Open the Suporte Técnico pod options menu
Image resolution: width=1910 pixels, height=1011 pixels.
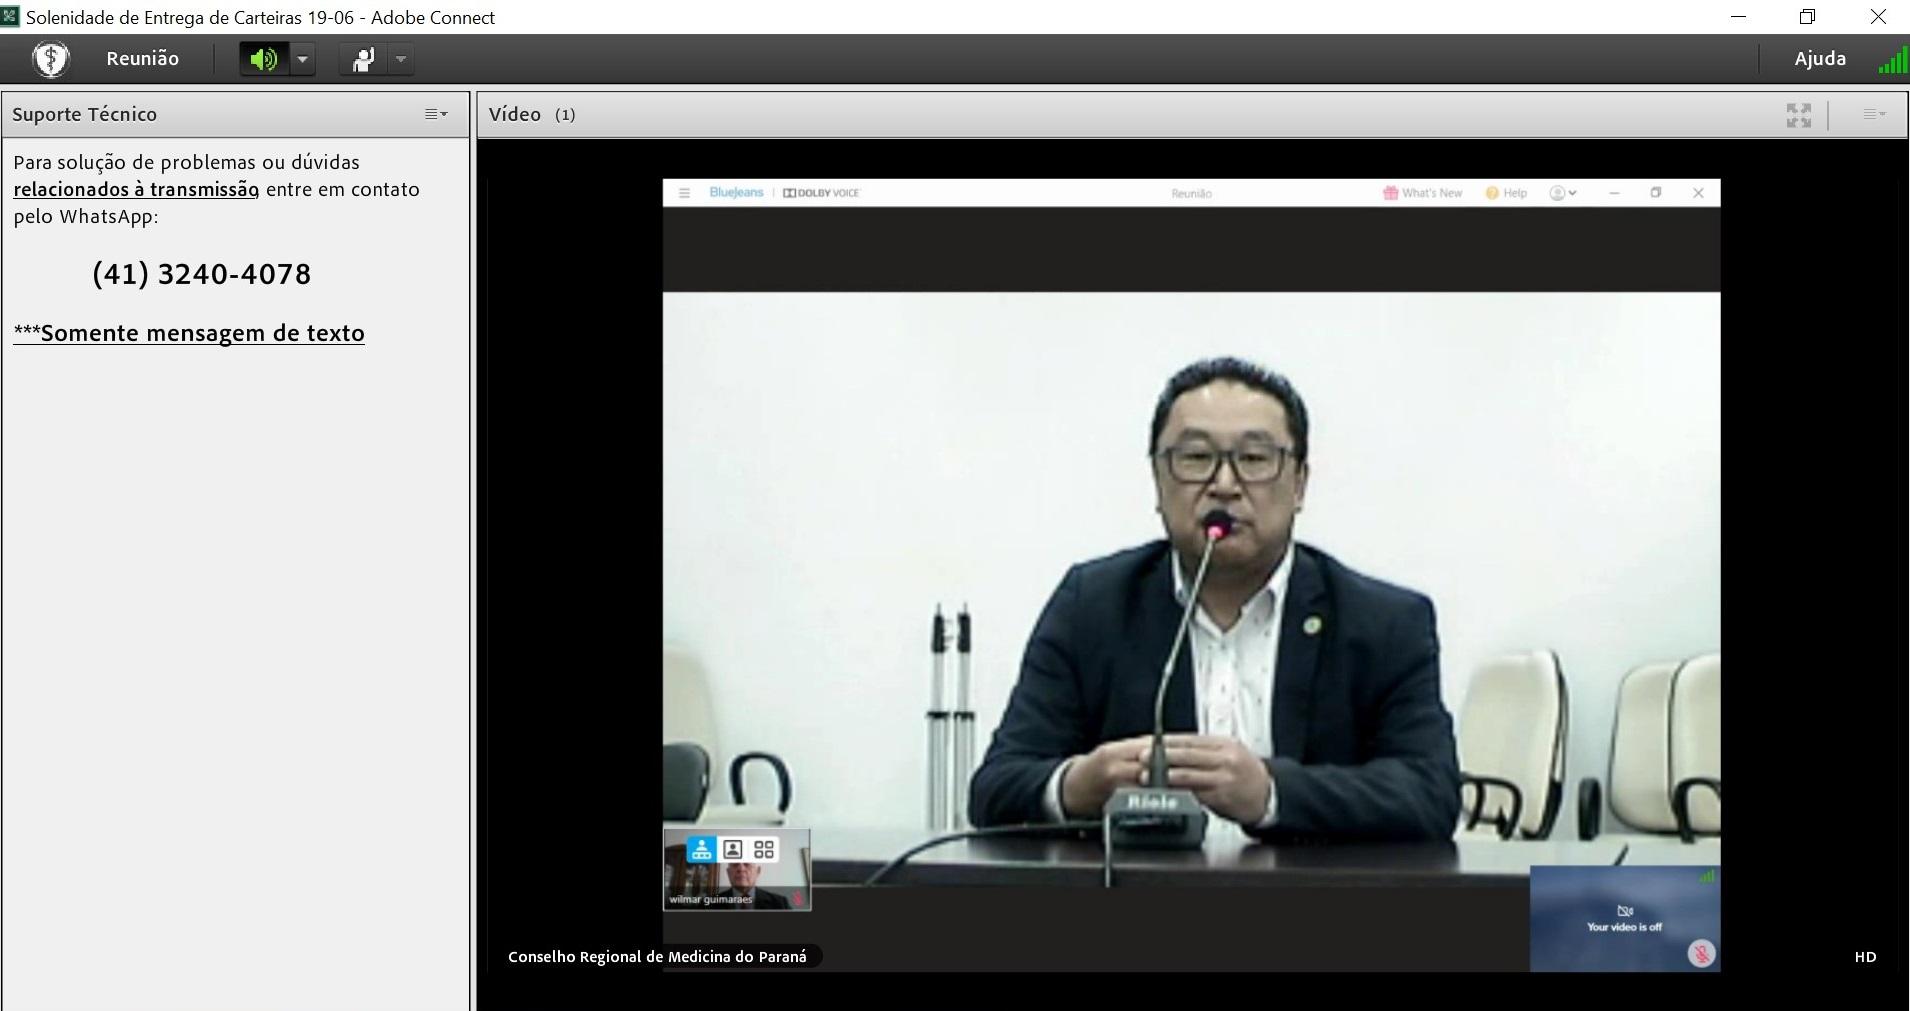[x=436, y=114]
